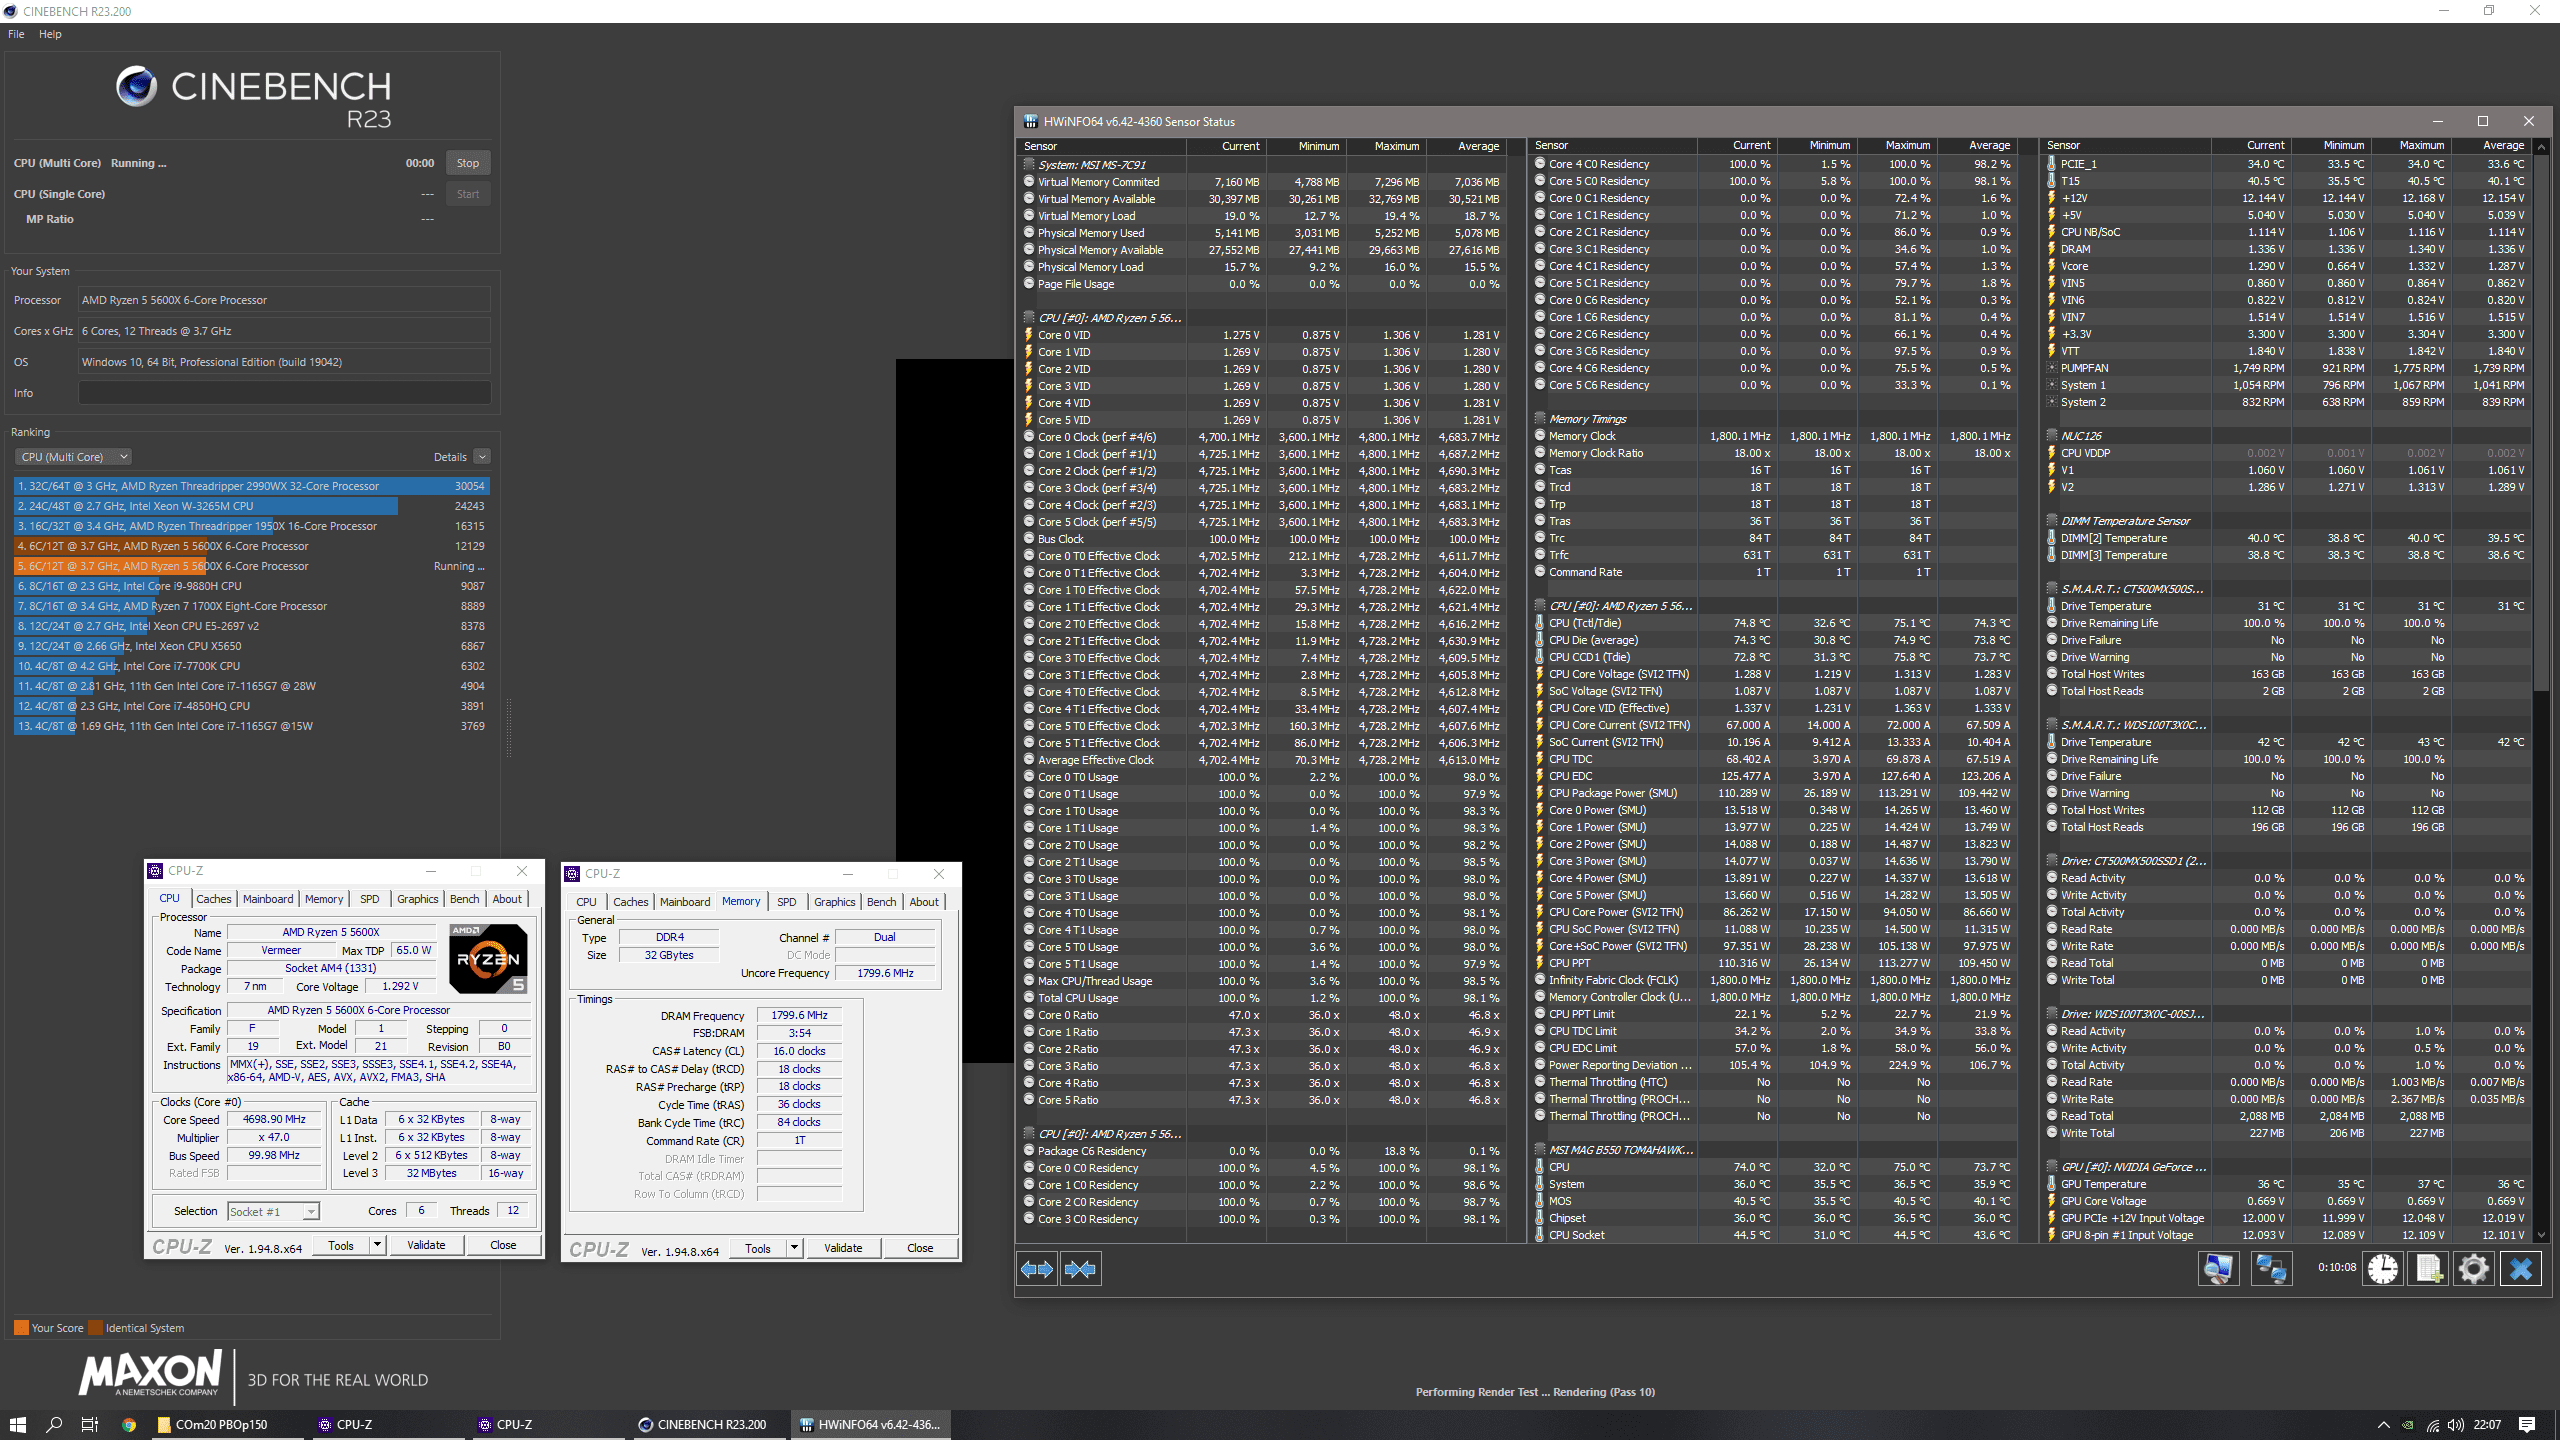Image resolution: width=2560 pixels, height=1440 pixels.
Task: Collapse NUC126 sensor group
Action: [2052, 436]
